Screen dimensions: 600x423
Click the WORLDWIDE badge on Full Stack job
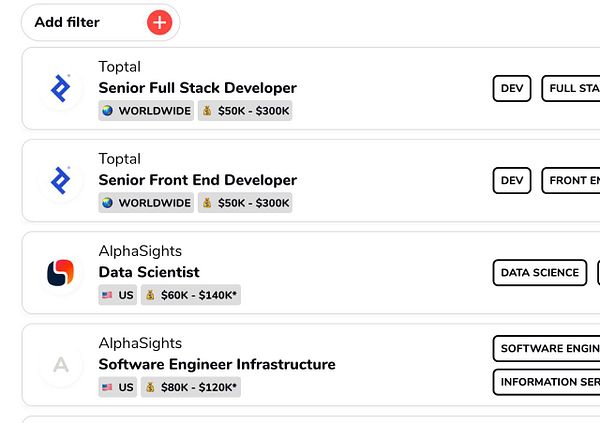pos(145,111)
